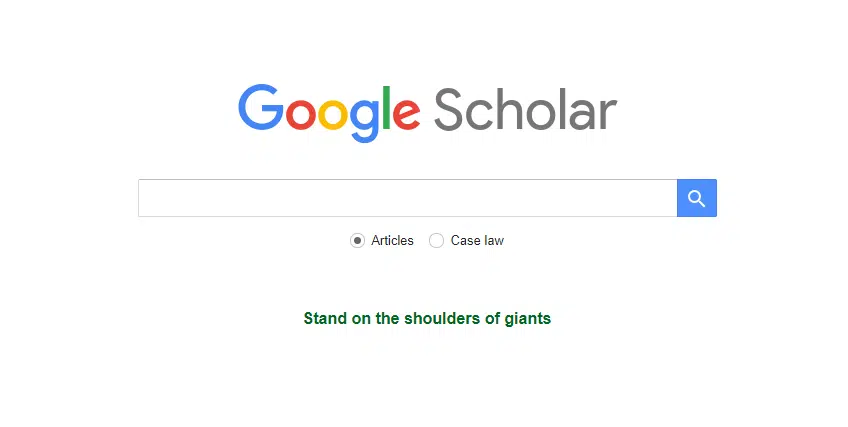Click the Articles text label
Image resolution: width=848 pixels, height=427 pixels.
(392, 241)
